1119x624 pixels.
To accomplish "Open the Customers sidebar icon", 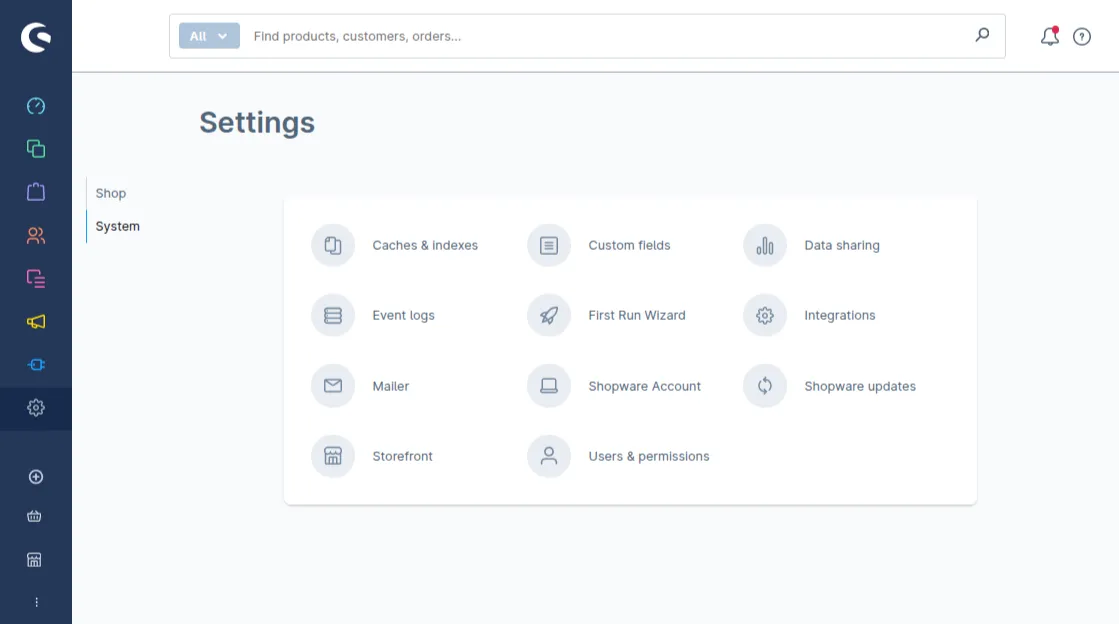I will click(36, 235).
